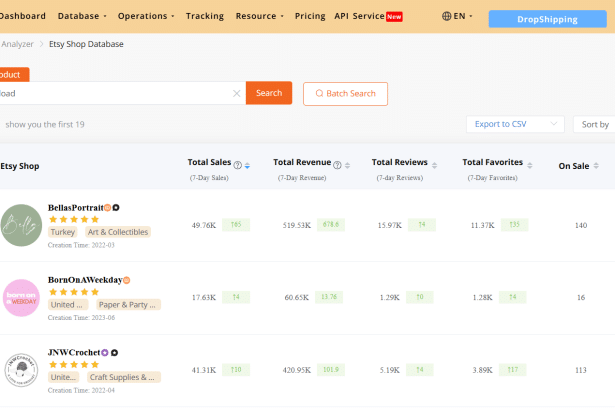The height and width of the screenshot is (410, 615).
Task: Click black badge next to JNWCrochet
Action: pos(114,353)
